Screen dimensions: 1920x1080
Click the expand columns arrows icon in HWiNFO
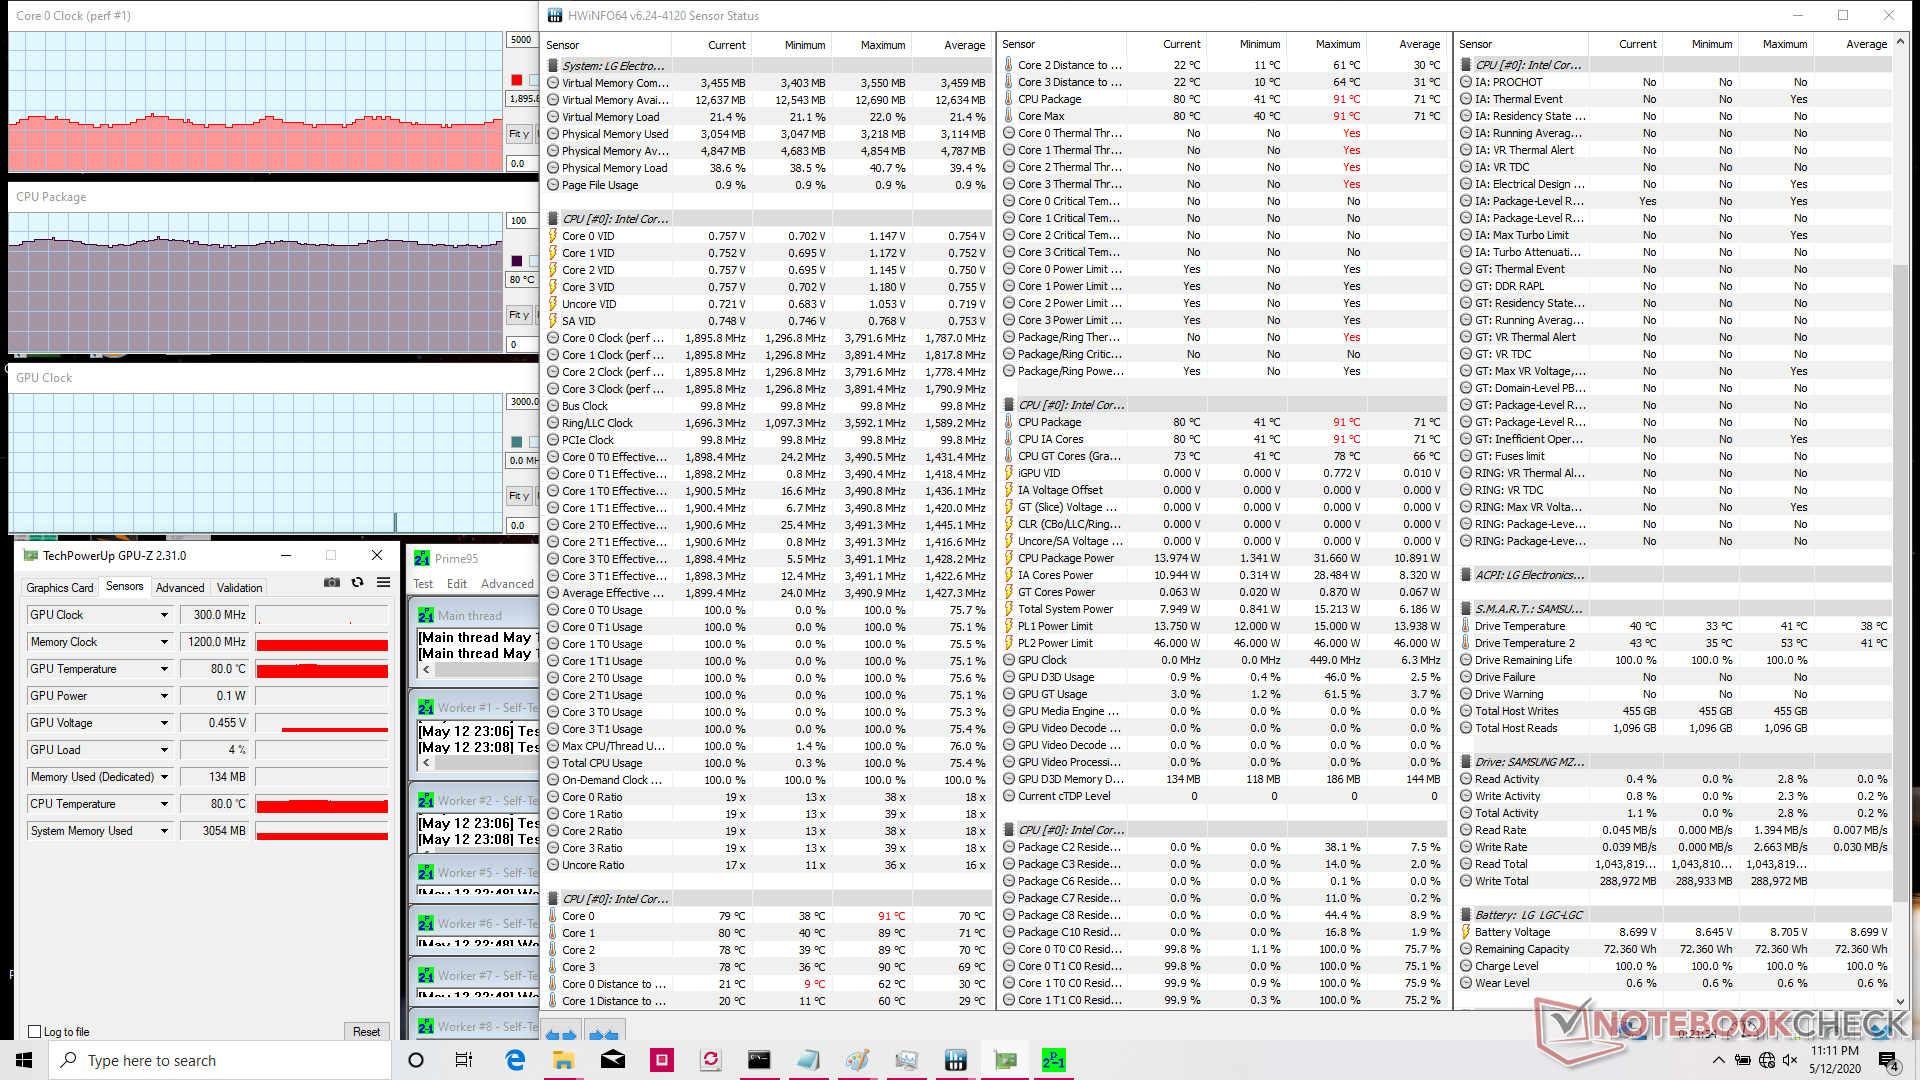(x=561, y=1034)
